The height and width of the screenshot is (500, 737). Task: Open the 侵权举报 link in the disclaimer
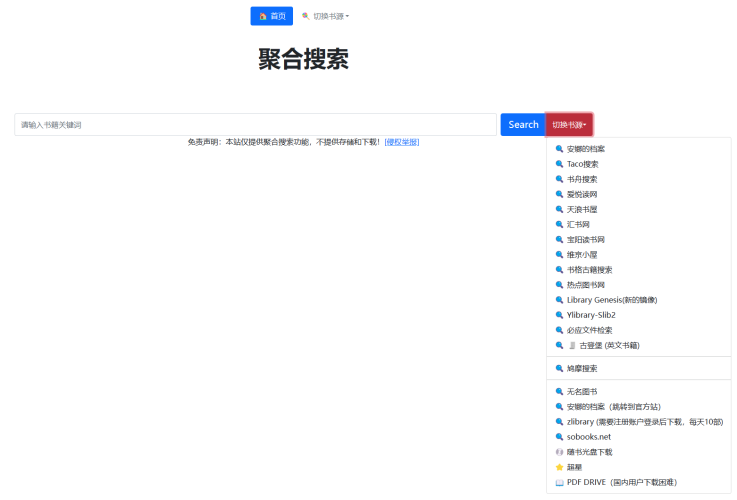coord(402,142)
